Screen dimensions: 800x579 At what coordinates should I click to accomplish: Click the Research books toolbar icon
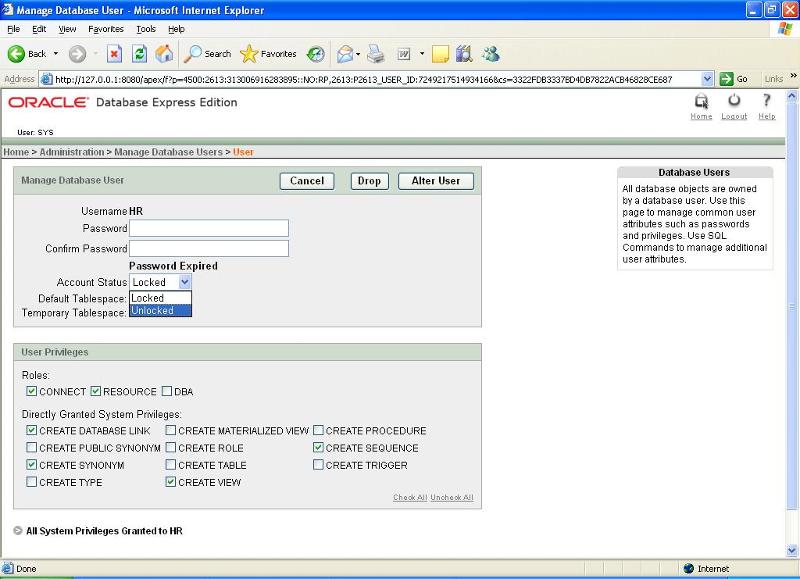tap(464, 54)
